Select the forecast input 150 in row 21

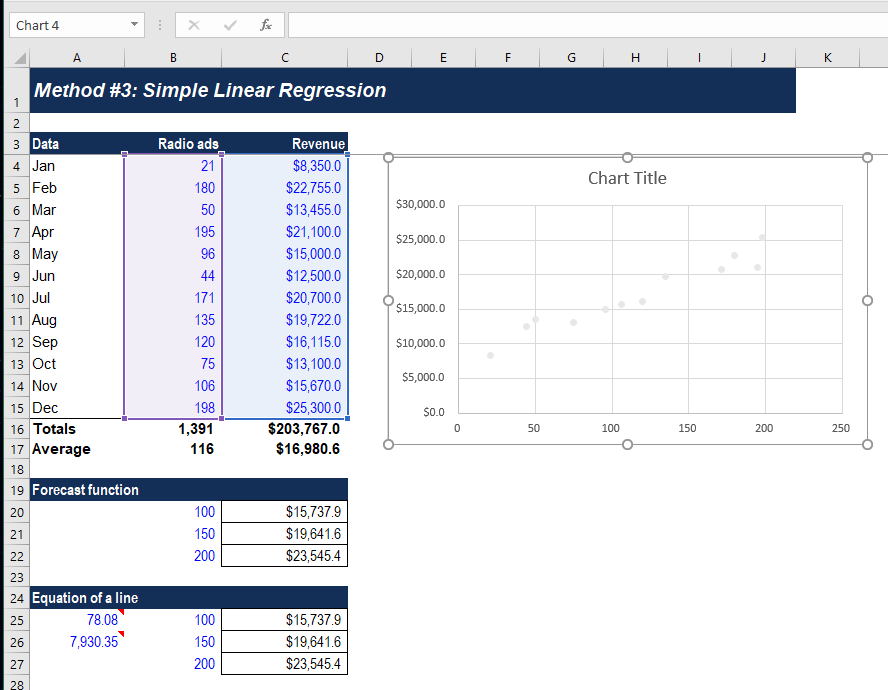pos(173,534)
